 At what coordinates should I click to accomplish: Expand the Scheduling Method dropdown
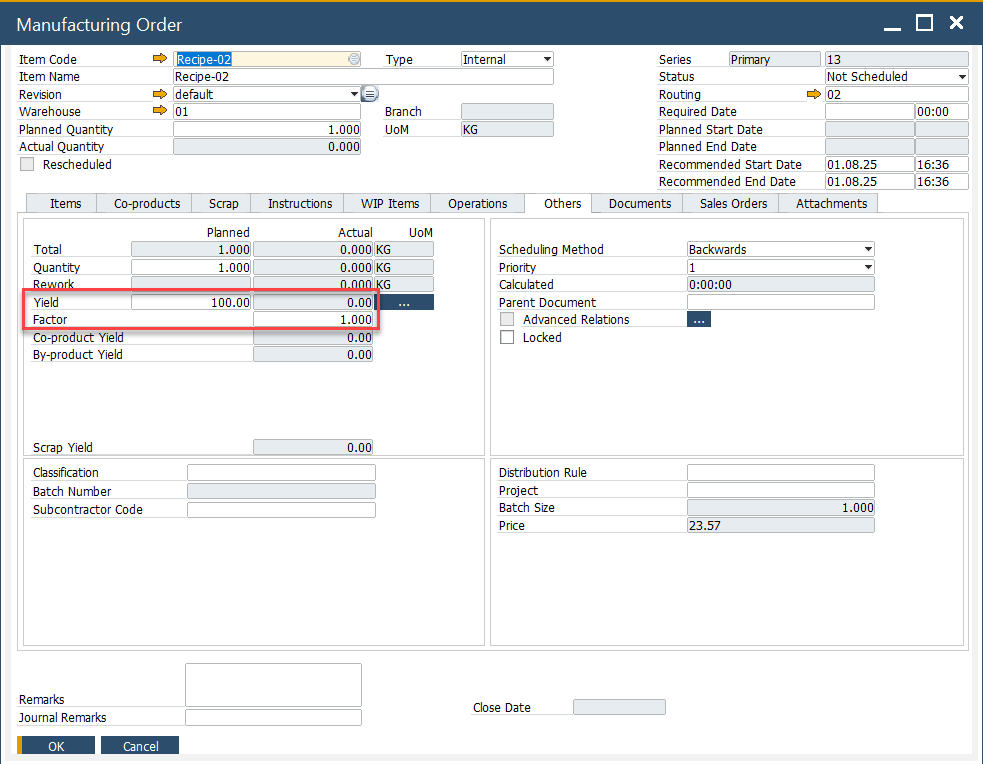(x=867, y=249)
